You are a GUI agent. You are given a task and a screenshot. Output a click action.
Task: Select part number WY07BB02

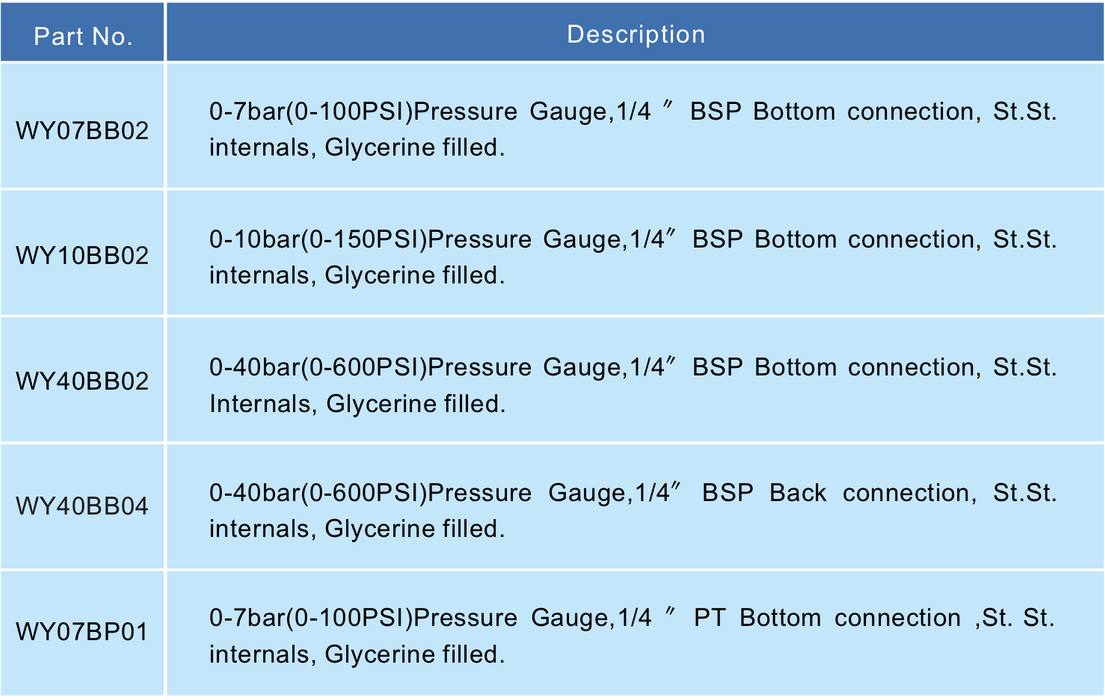click(82, 129)
